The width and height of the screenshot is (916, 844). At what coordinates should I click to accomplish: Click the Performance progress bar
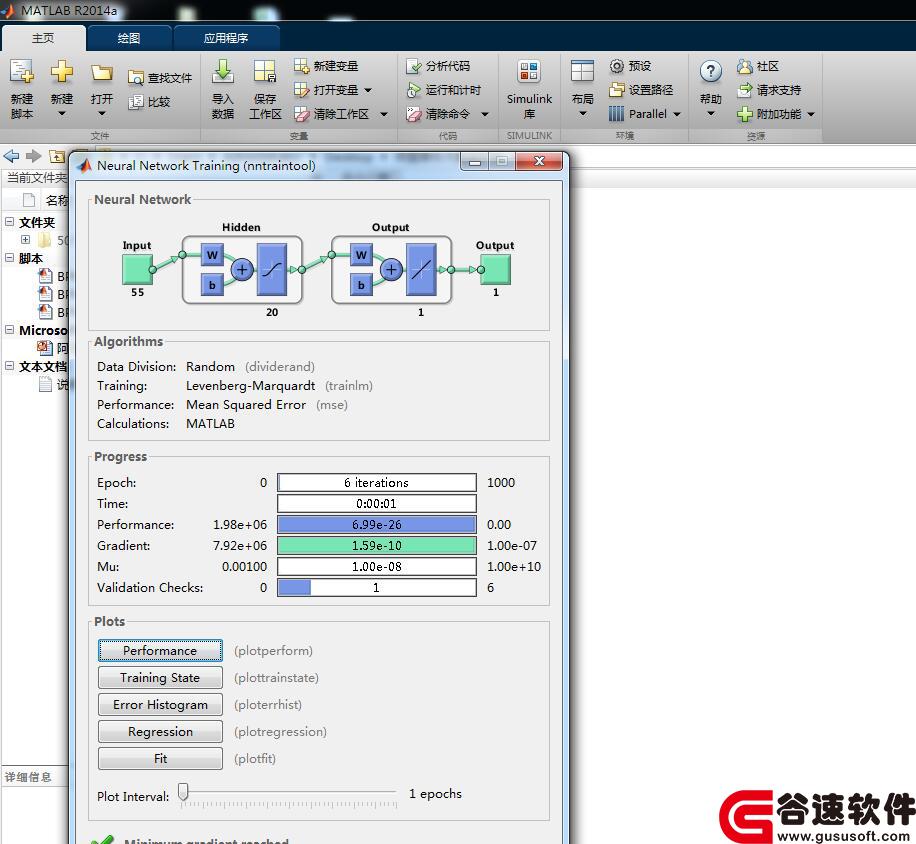(x=377, y=525)
